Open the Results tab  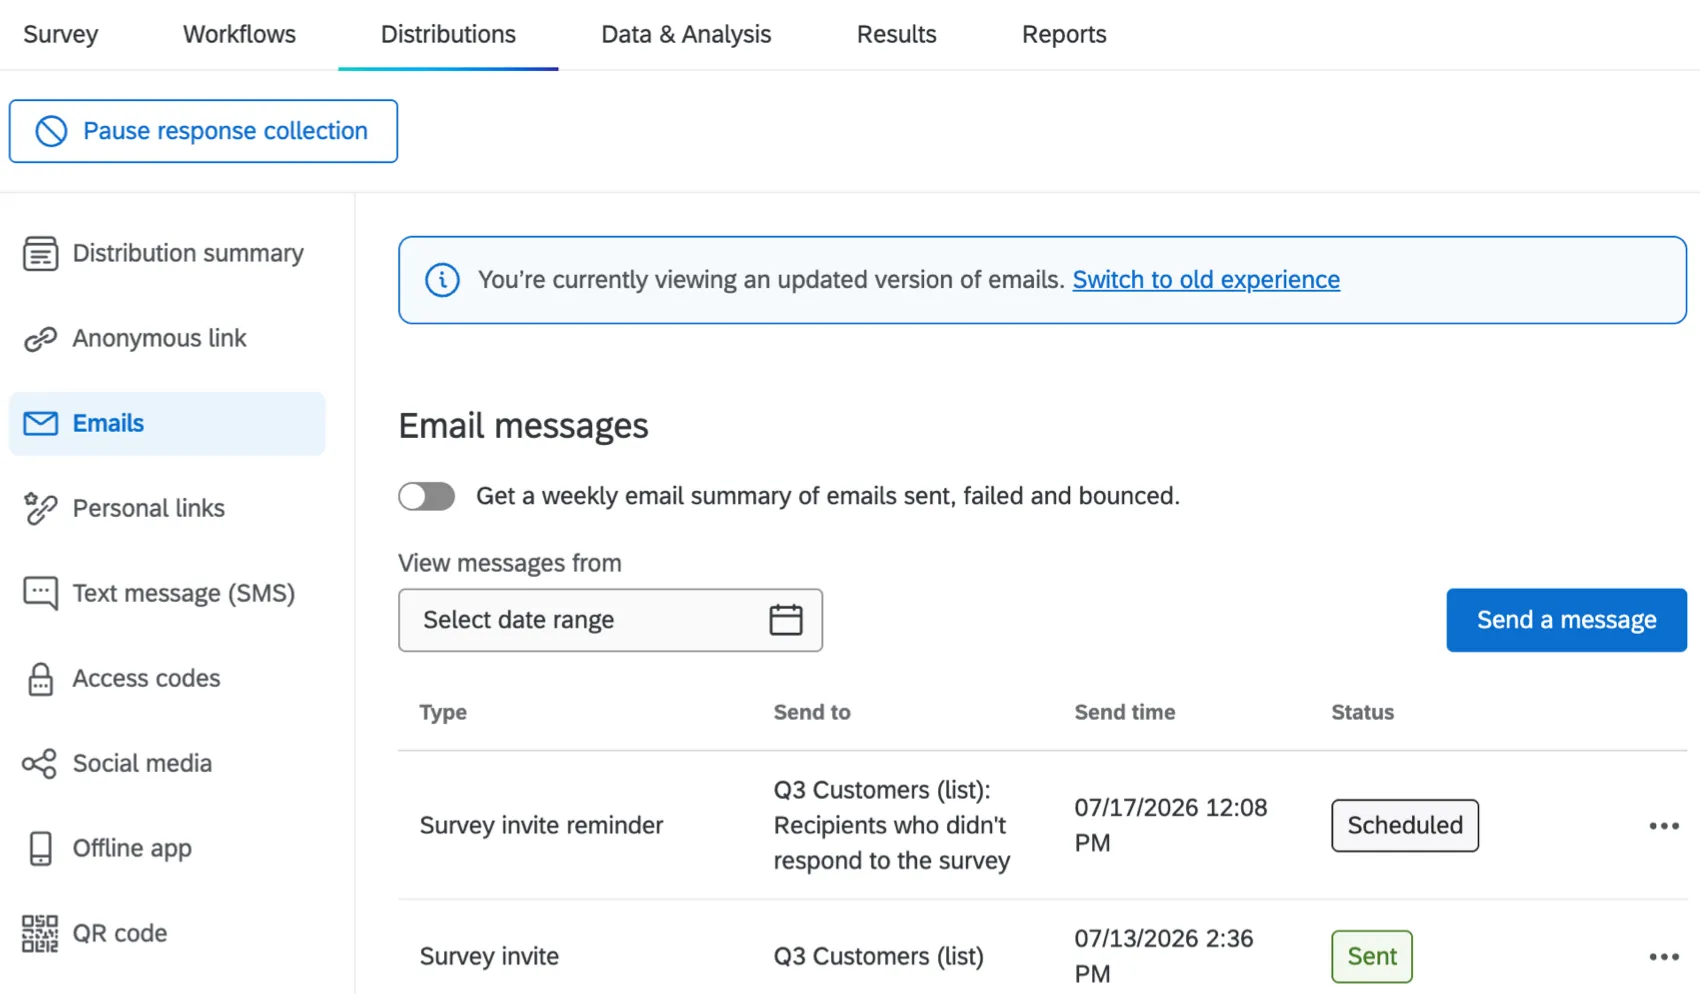[896, 34]
